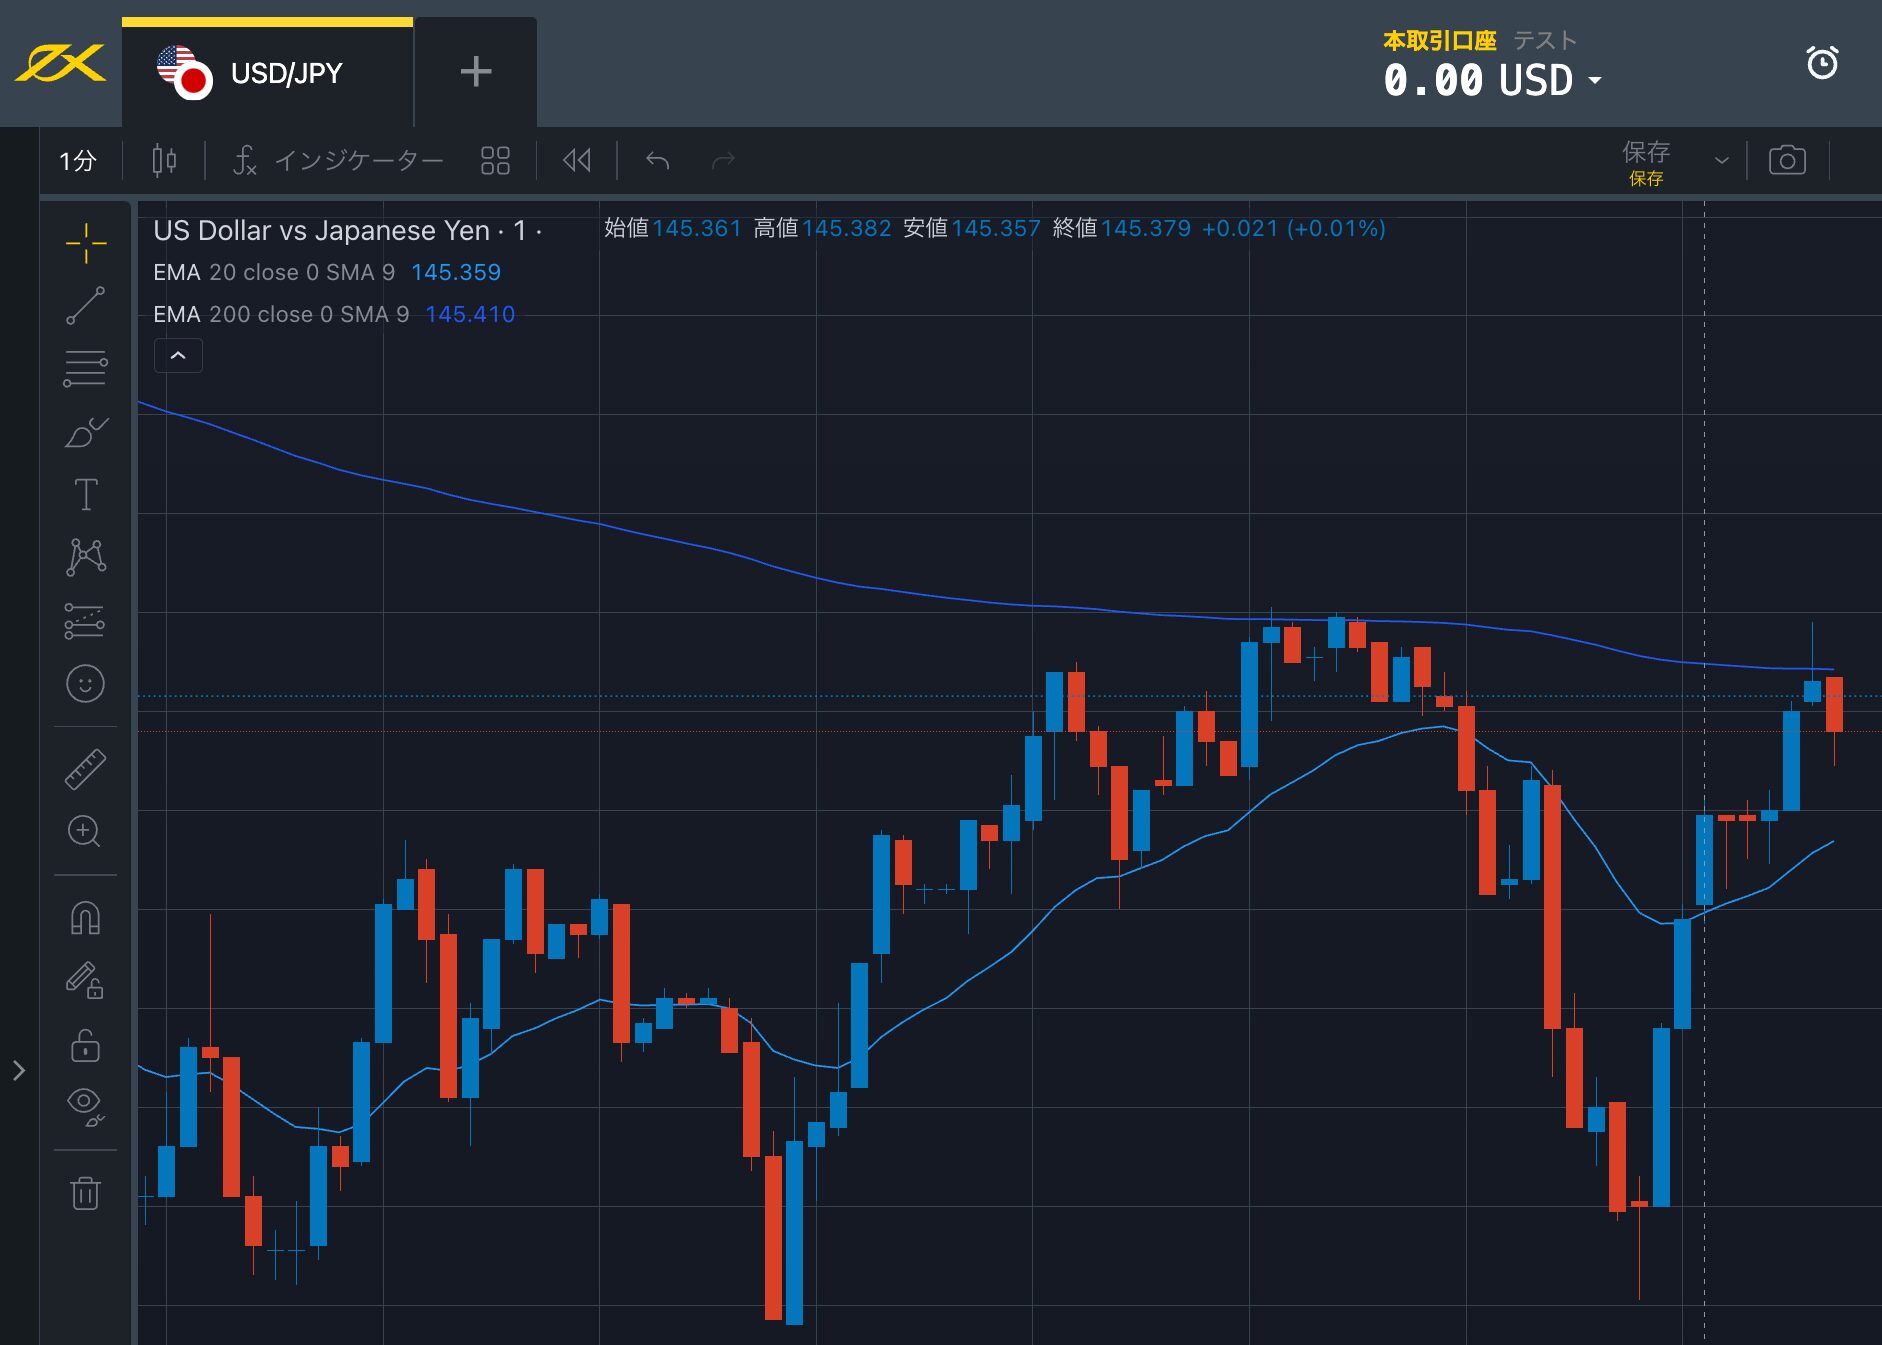Add a new chart tab with plus

(x=476, y=72)
